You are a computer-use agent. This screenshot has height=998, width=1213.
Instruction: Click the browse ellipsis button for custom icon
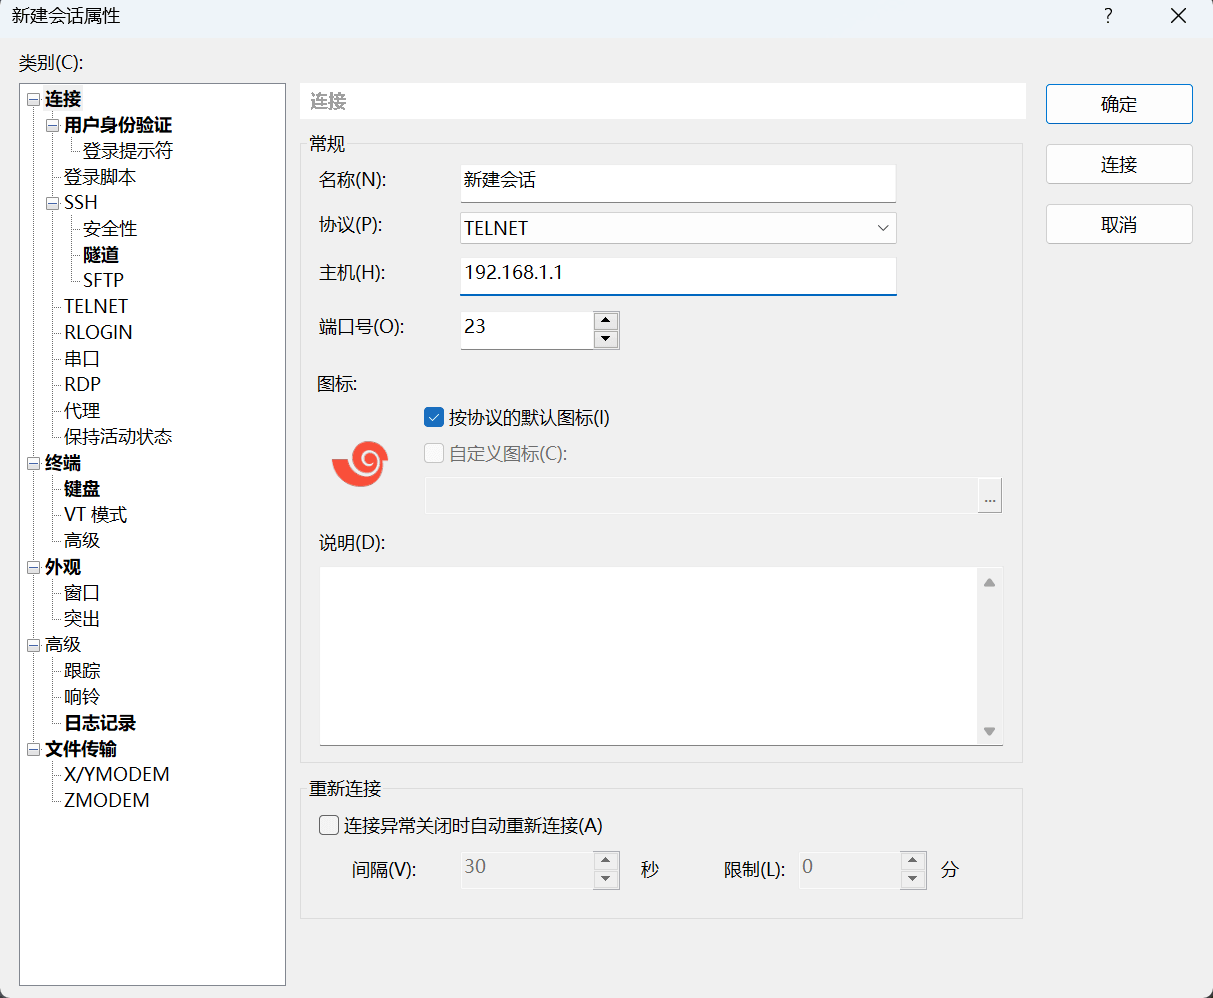point(989,496)
